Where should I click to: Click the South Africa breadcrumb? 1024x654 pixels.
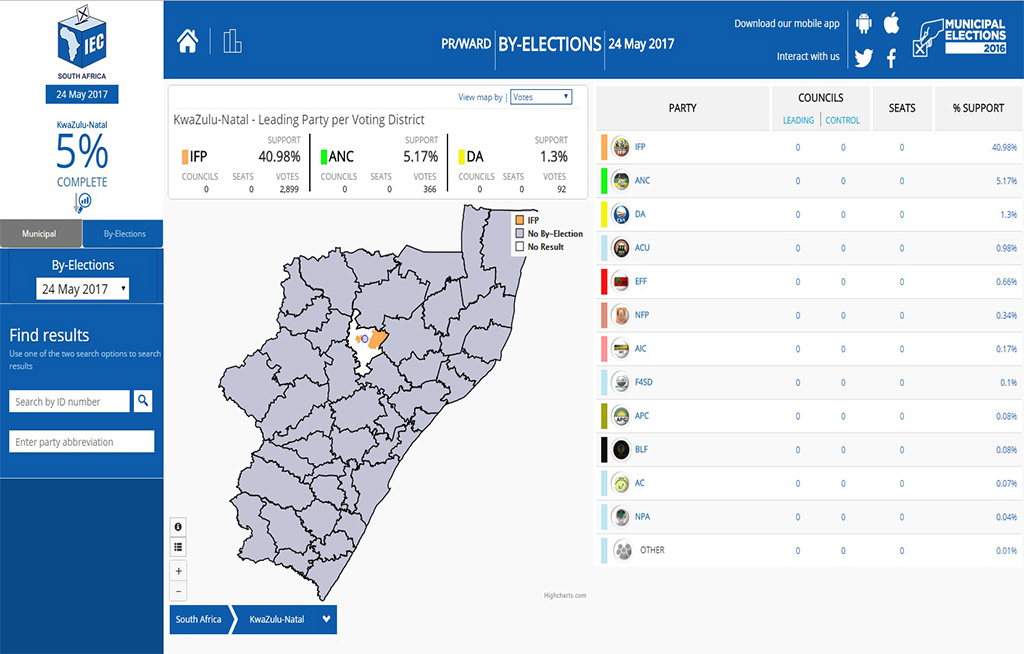198,619
